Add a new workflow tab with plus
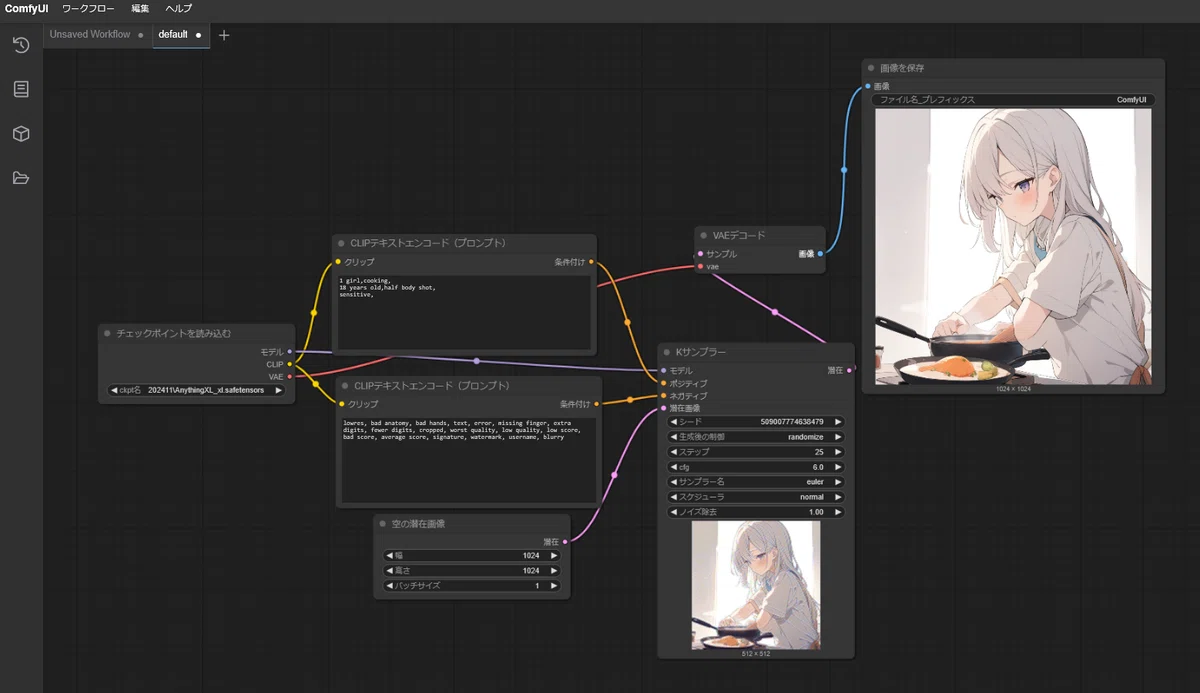Image resolution: width=1200 pixels, height=693 pixels. coord(224,34)
